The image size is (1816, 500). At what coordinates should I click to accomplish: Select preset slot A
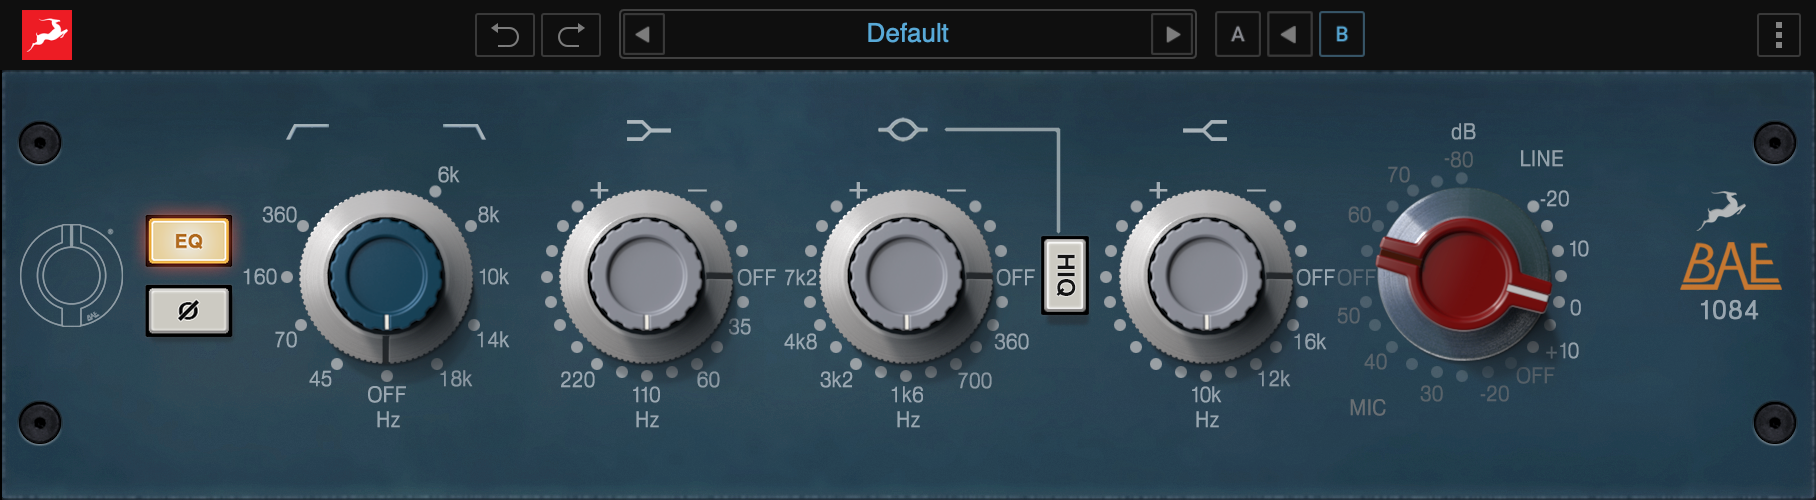1237,35
